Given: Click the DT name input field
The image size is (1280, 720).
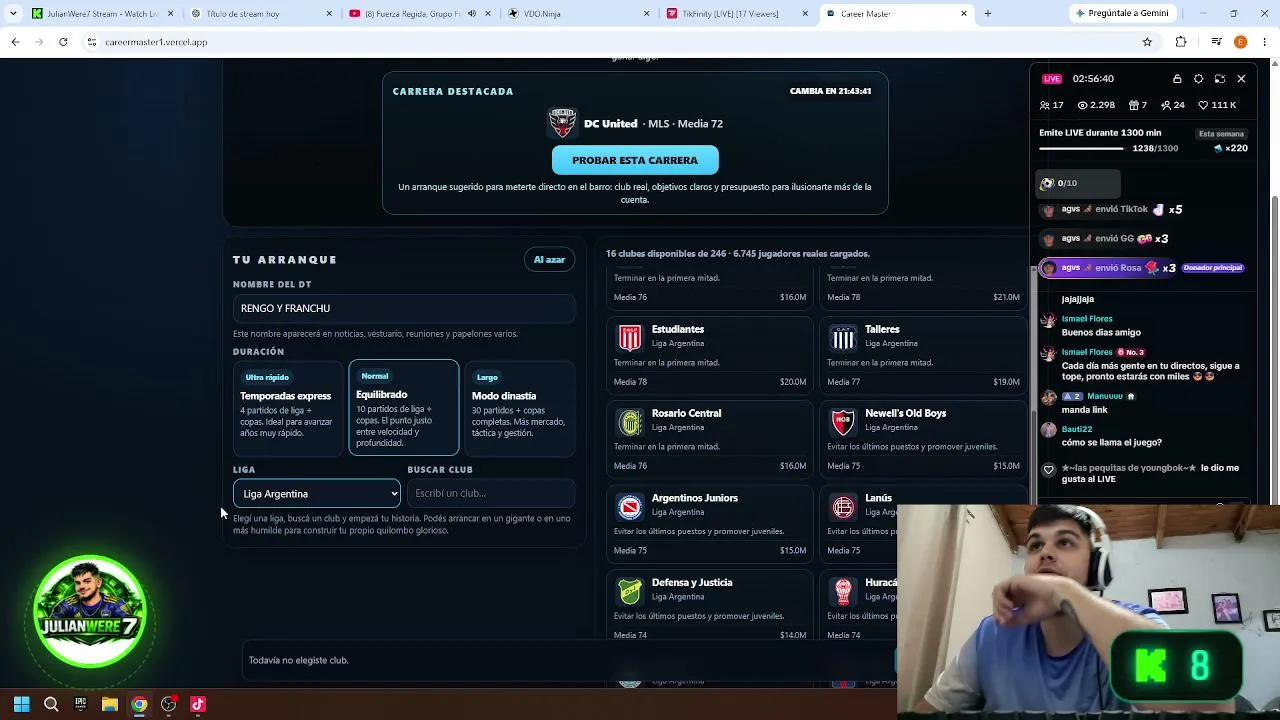Looking at the screenshot, I should click(404, 308).
